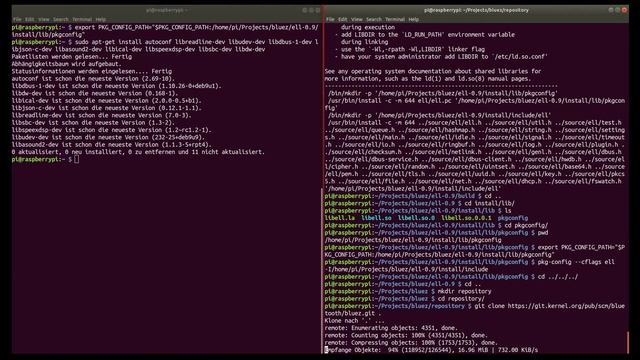
Task: Click the right terminal's vertical scrollbar thumb
Action: pos(627,342)
